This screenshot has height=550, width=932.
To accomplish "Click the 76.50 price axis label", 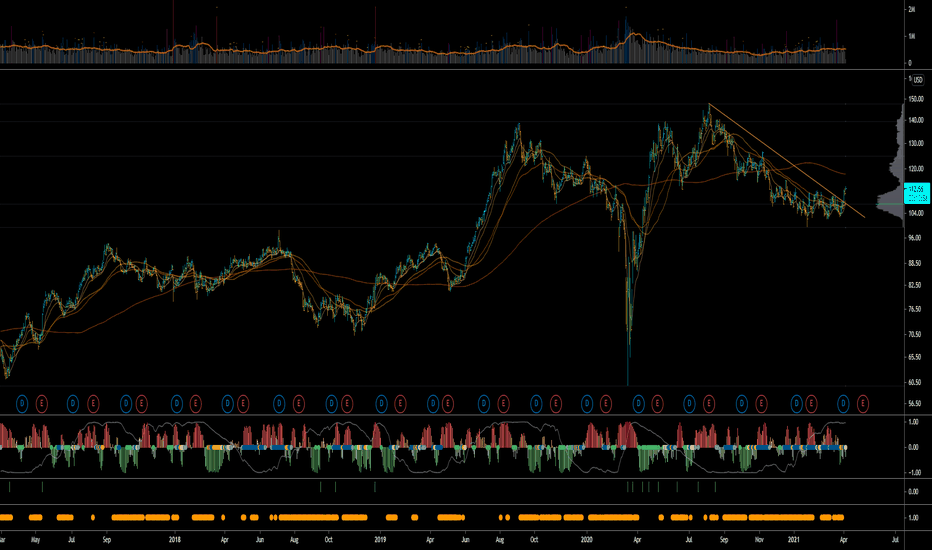I will point(915,309).
